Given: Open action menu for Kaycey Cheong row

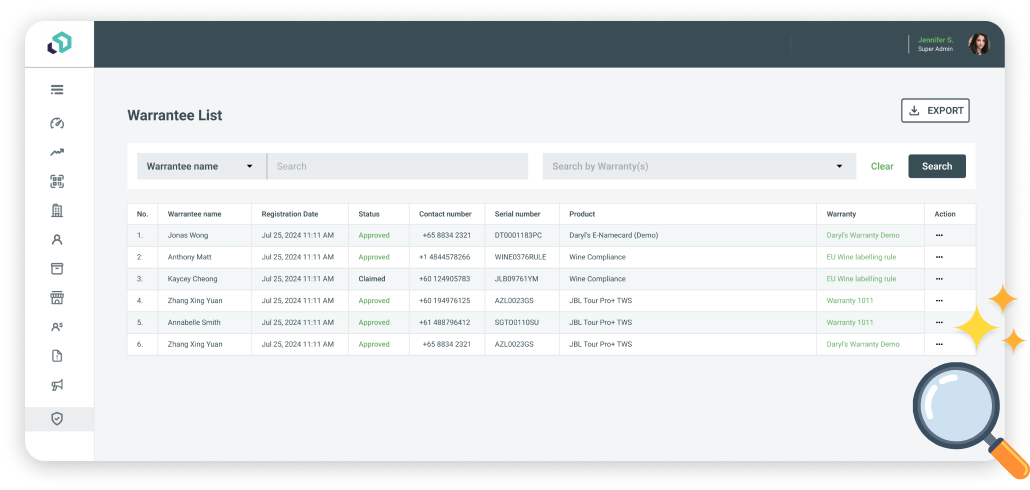Looking at the screenshot, I should click(x=939, y=278).
